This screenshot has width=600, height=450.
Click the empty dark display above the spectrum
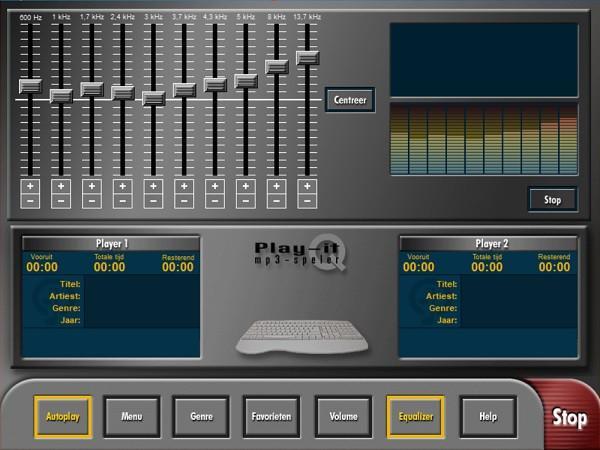(484, 60)
